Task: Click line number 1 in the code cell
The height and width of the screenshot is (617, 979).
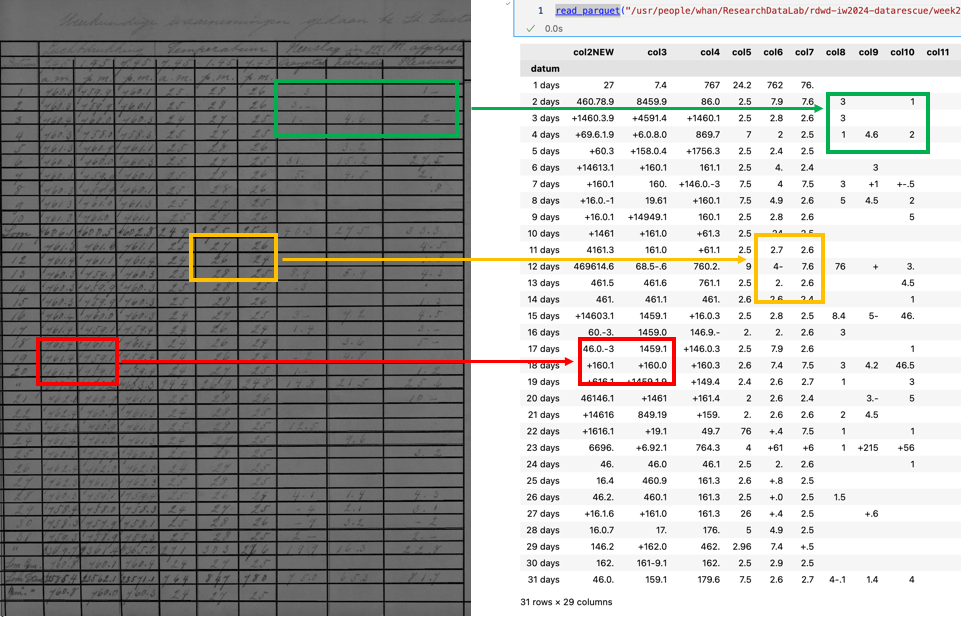Action: click(x=540, y=10)
